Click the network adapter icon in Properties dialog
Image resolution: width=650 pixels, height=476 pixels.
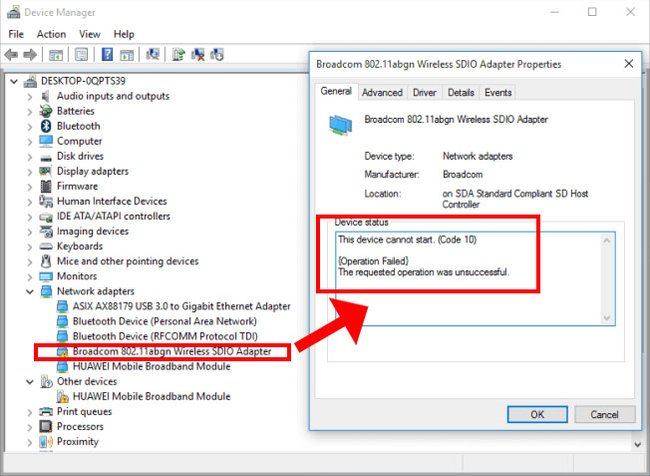pyautogui.click(x=341, y=125)
